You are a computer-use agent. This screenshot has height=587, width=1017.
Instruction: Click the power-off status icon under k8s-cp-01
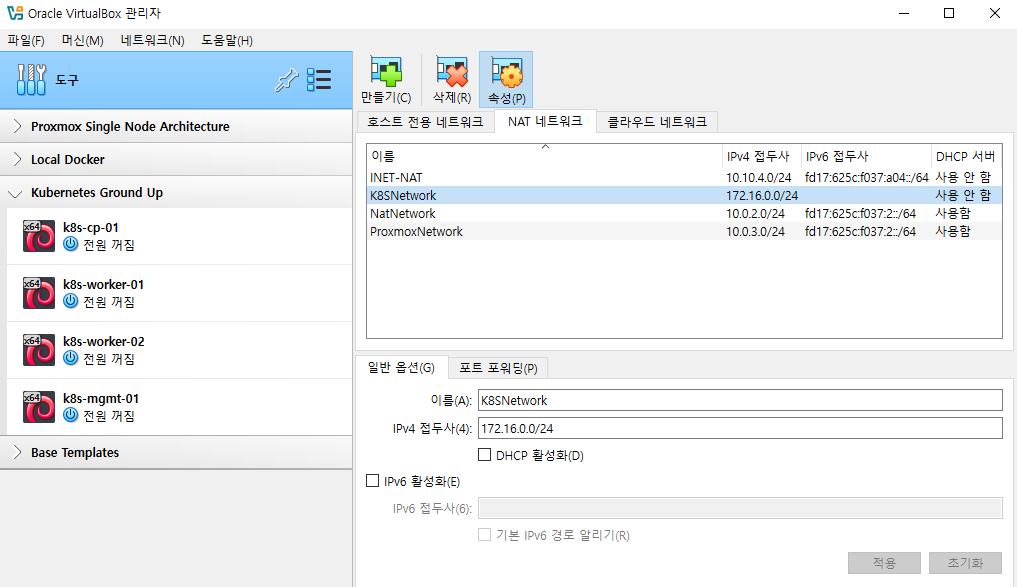[71, 245]
